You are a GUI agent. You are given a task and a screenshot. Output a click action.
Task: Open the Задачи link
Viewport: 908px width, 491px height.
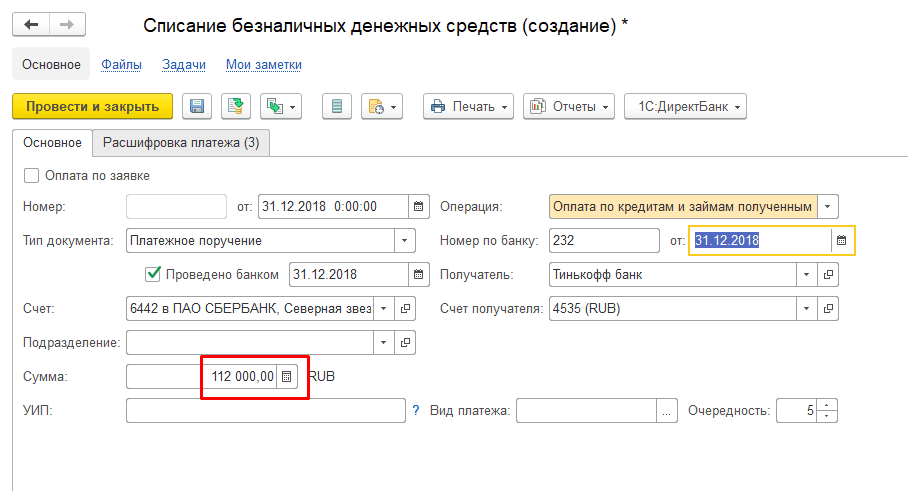(184, 64)
